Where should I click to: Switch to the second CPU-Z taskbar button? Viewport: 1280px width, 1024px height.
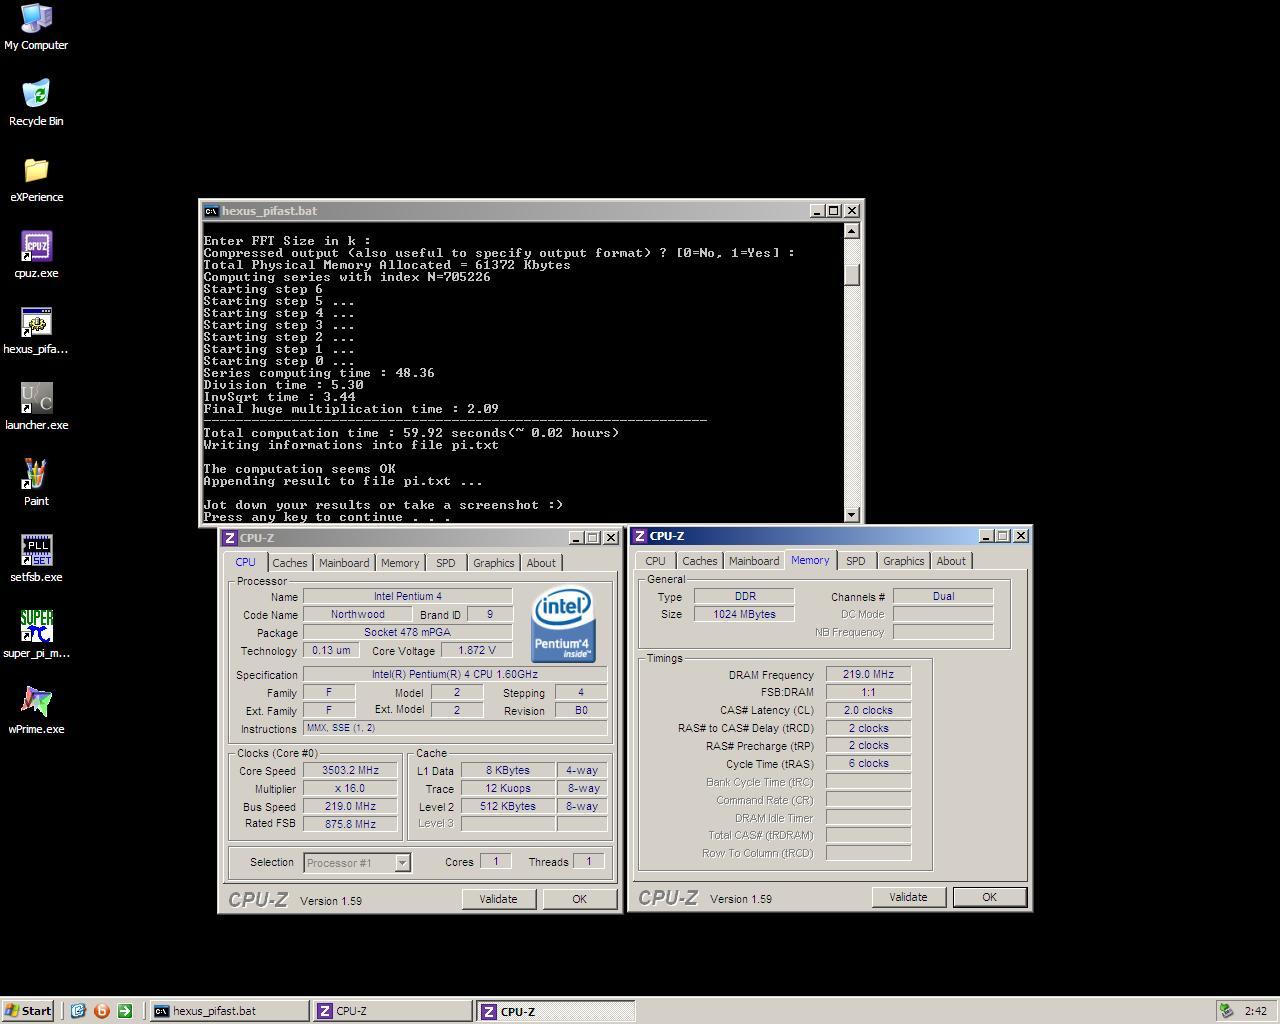(x=555, y=1011)
